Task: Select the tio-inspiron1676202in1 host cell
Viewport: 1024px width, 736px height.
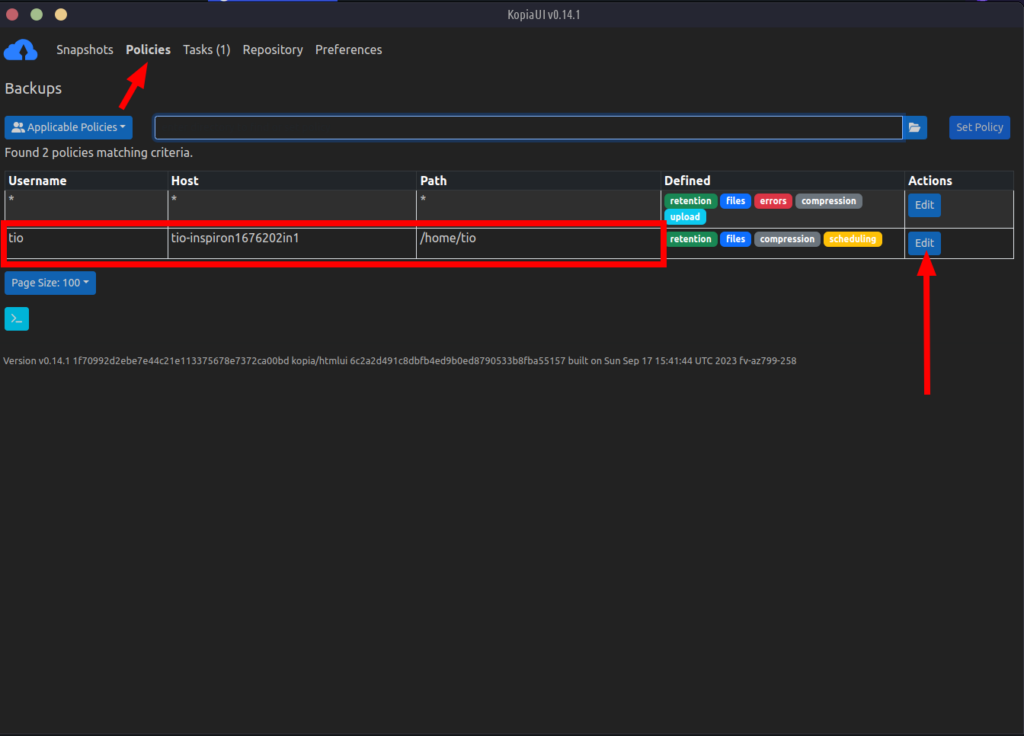Action: coord(292,243)
